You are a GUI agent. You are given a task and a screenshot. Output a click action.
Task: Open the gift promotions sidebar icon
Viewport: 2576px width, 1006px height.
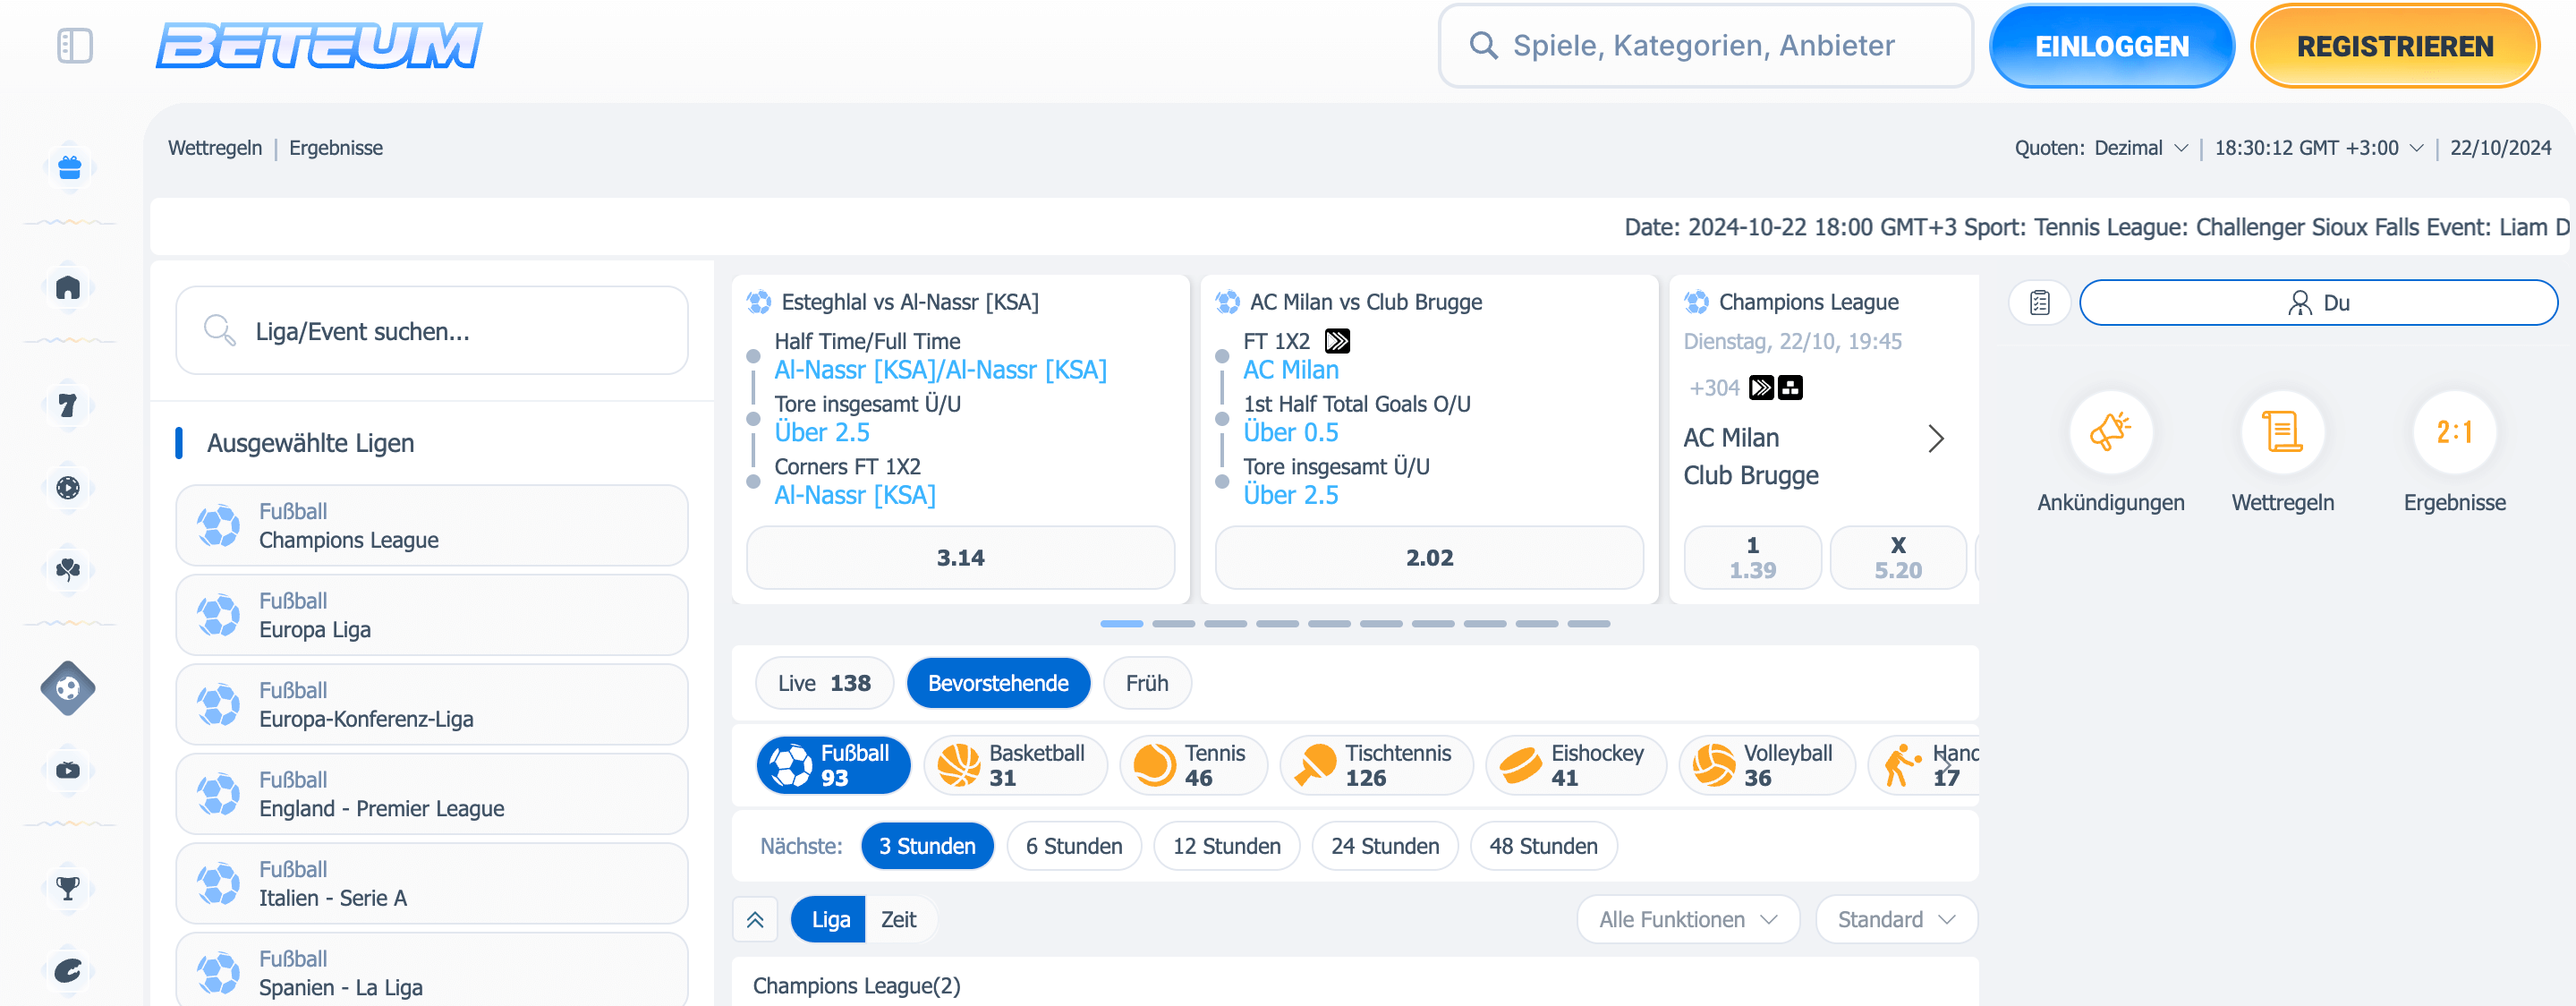pyautogui.click(x=69, y=167)
